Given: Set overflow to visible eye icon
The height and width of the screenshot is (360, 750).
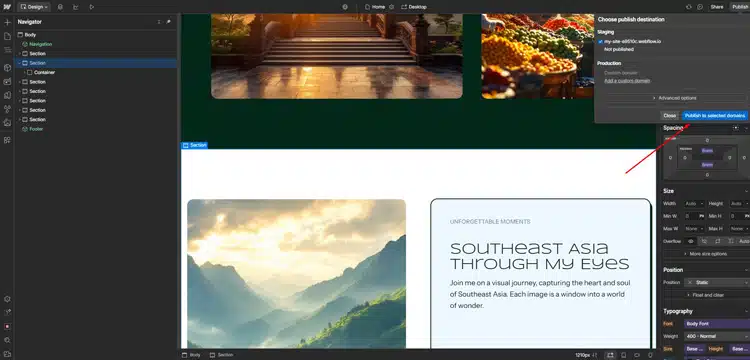Looking at the screenshot, I should [x=690, y=241].
